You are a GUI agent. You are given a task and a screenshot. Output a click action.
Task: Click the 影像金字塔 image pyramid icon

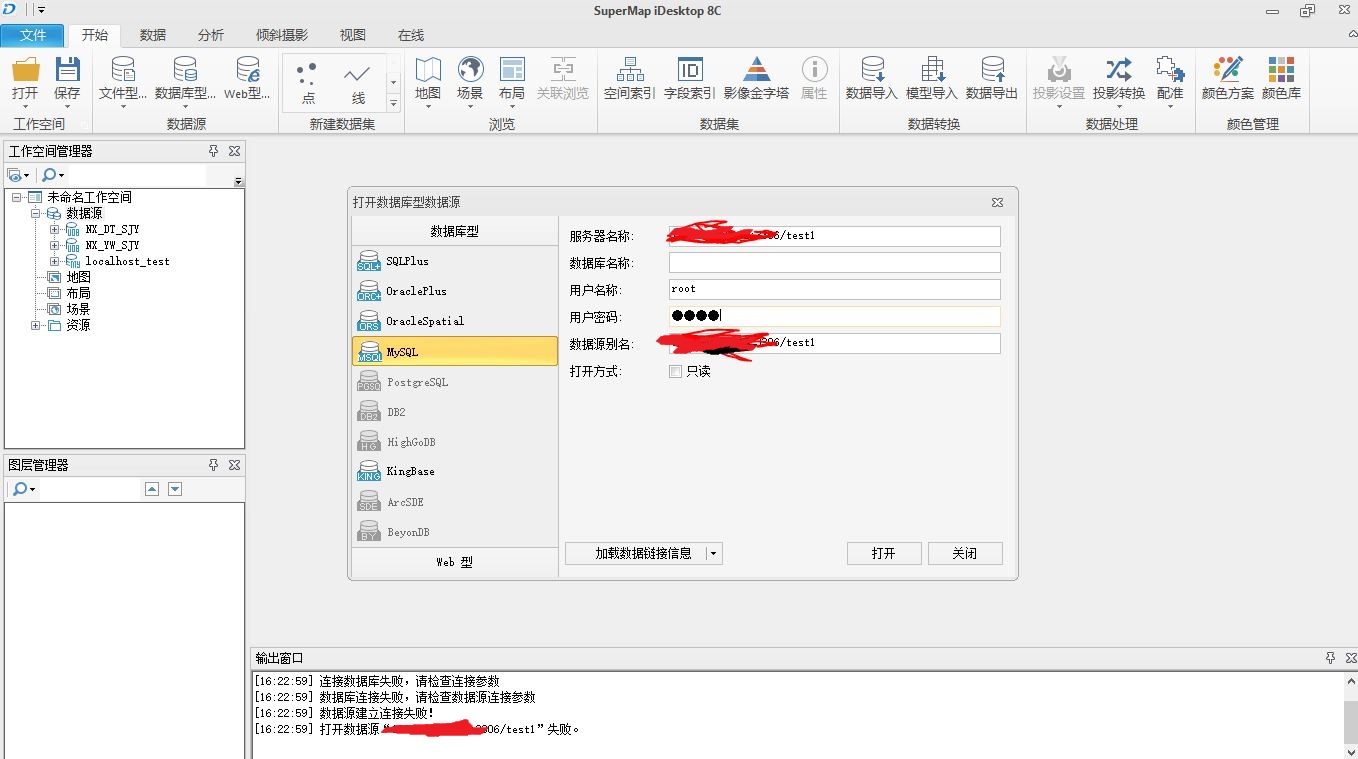pyautogui.click(x=756, y=70)
